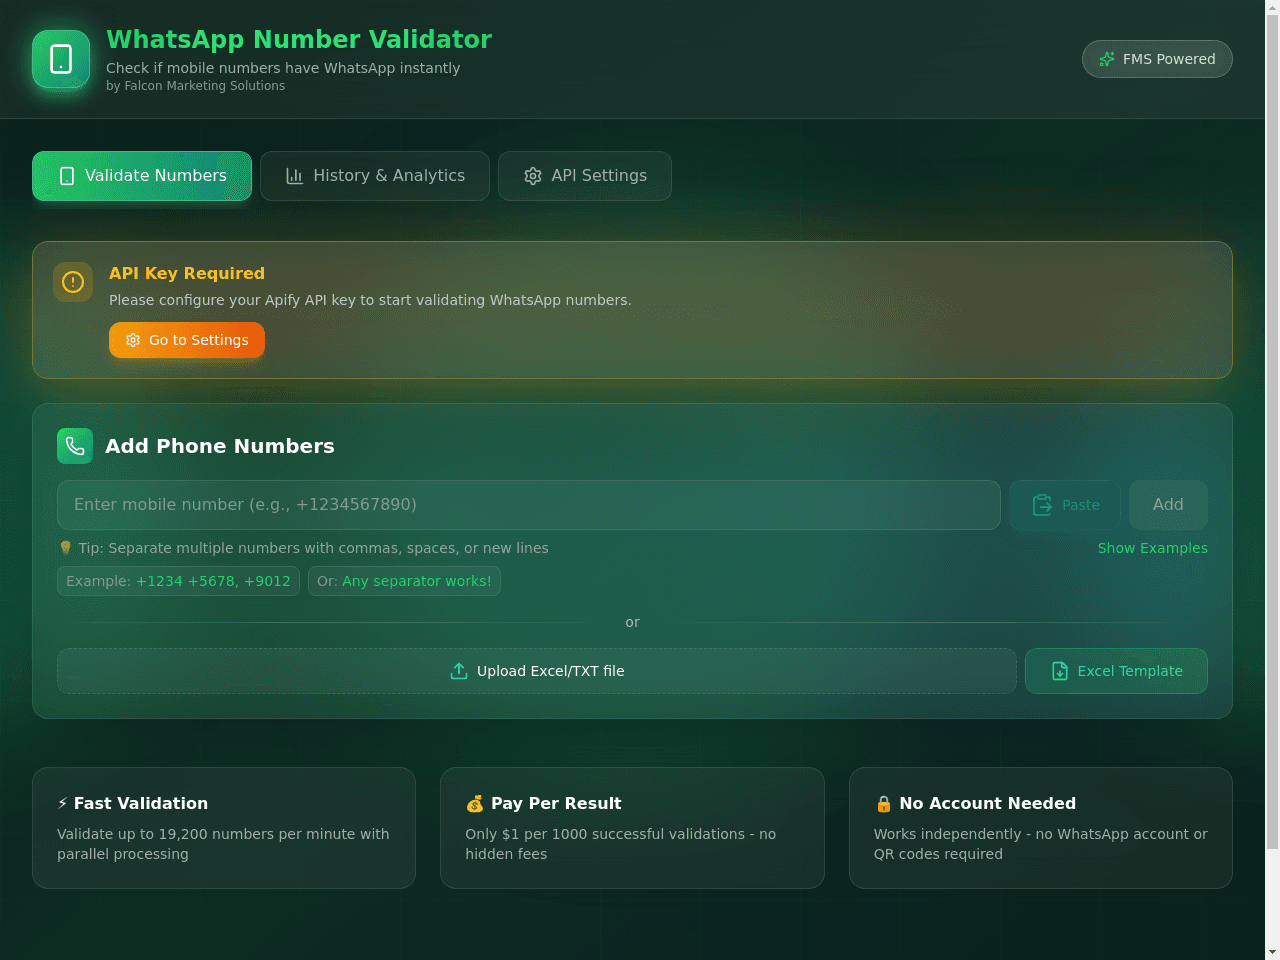Click the 'Please configure your Apify API key' message

[x=370, y=300]
